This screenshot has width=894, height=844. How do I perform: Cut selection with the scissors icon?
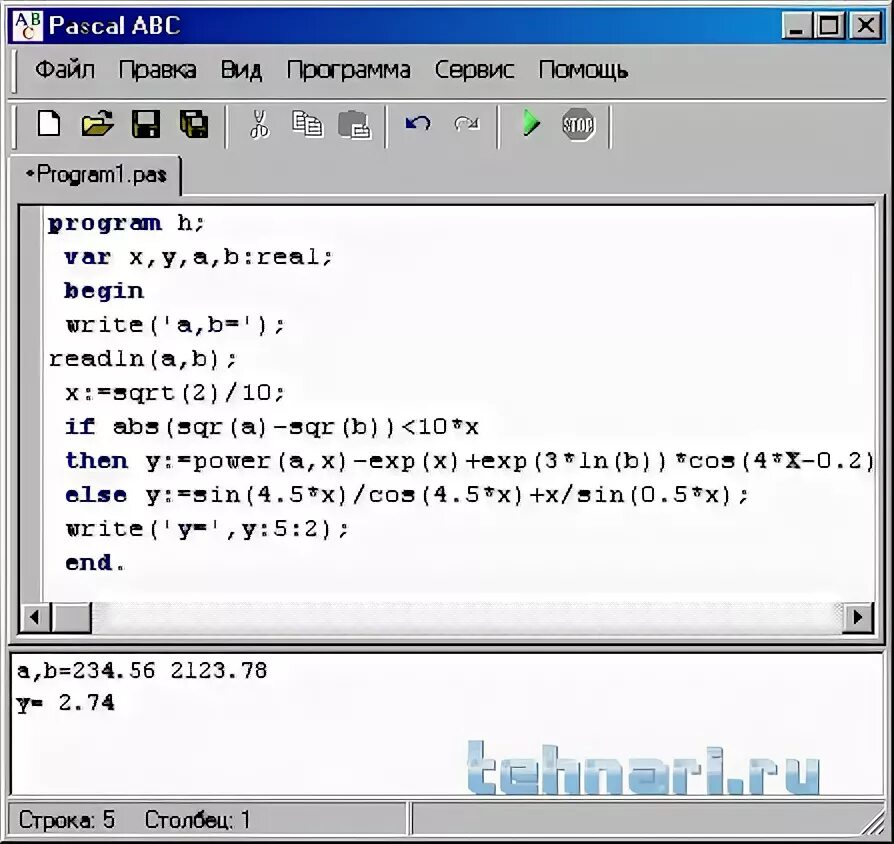(259, 124)
